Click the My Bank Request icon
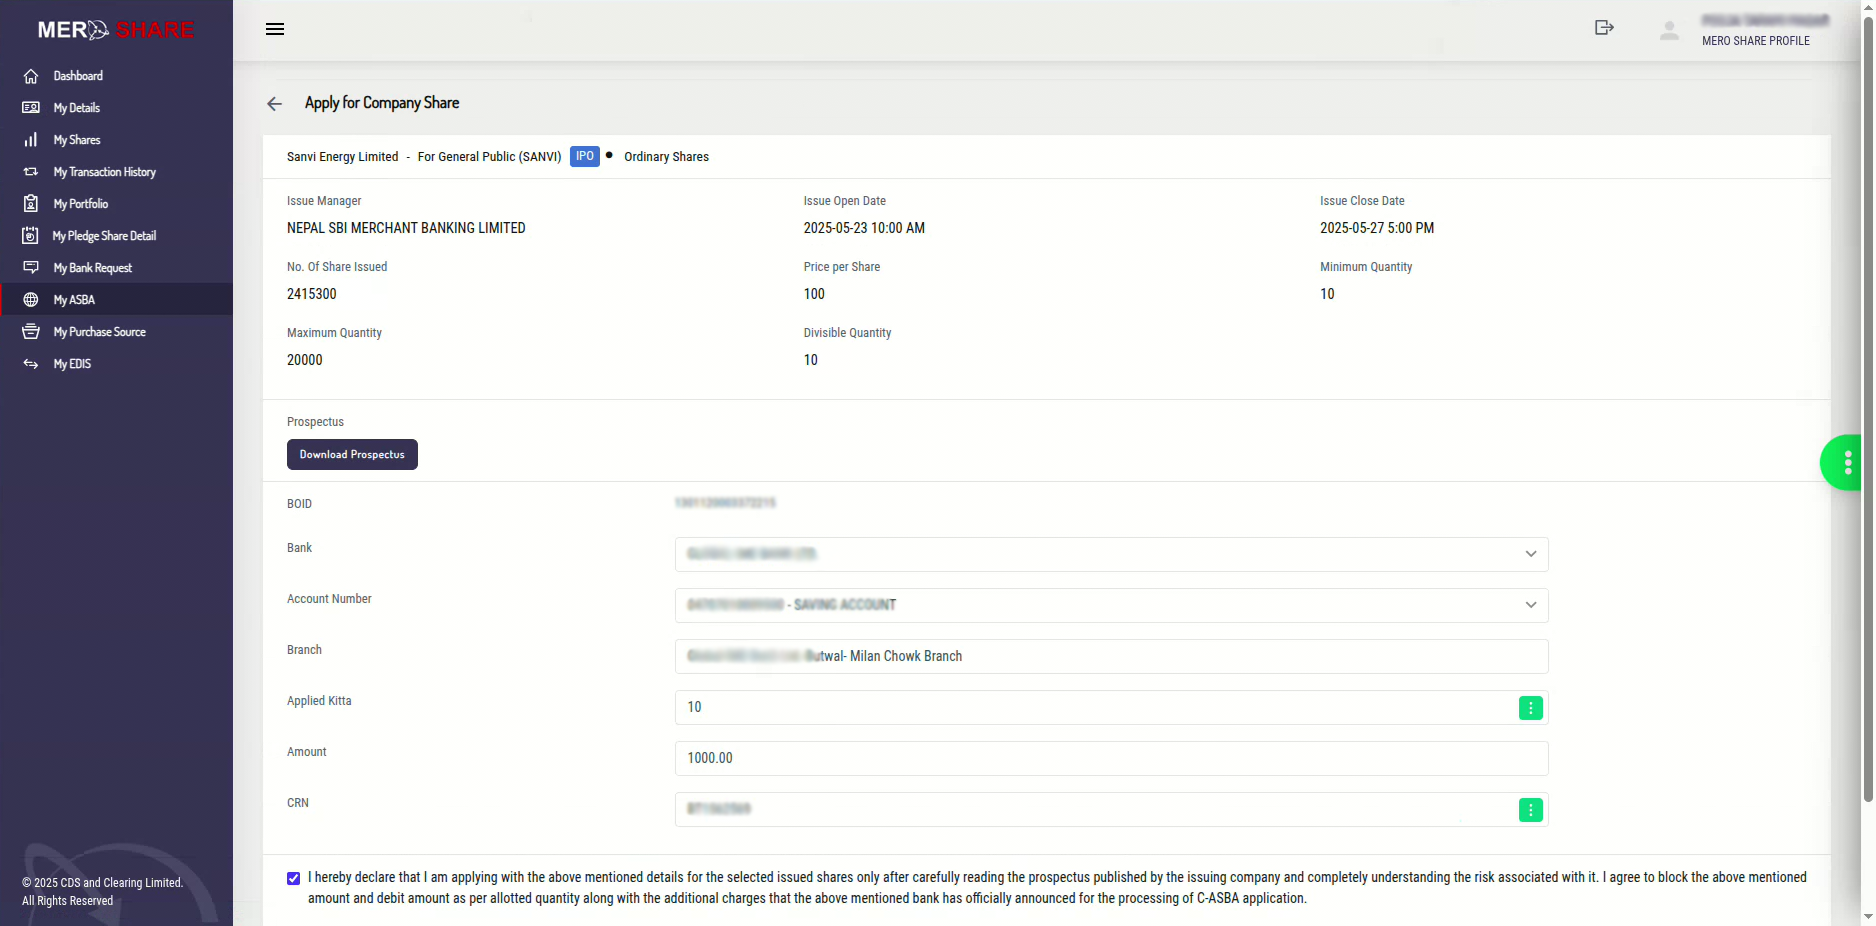This screenshot has height=926, width=1876. click(x=31, y=268)
